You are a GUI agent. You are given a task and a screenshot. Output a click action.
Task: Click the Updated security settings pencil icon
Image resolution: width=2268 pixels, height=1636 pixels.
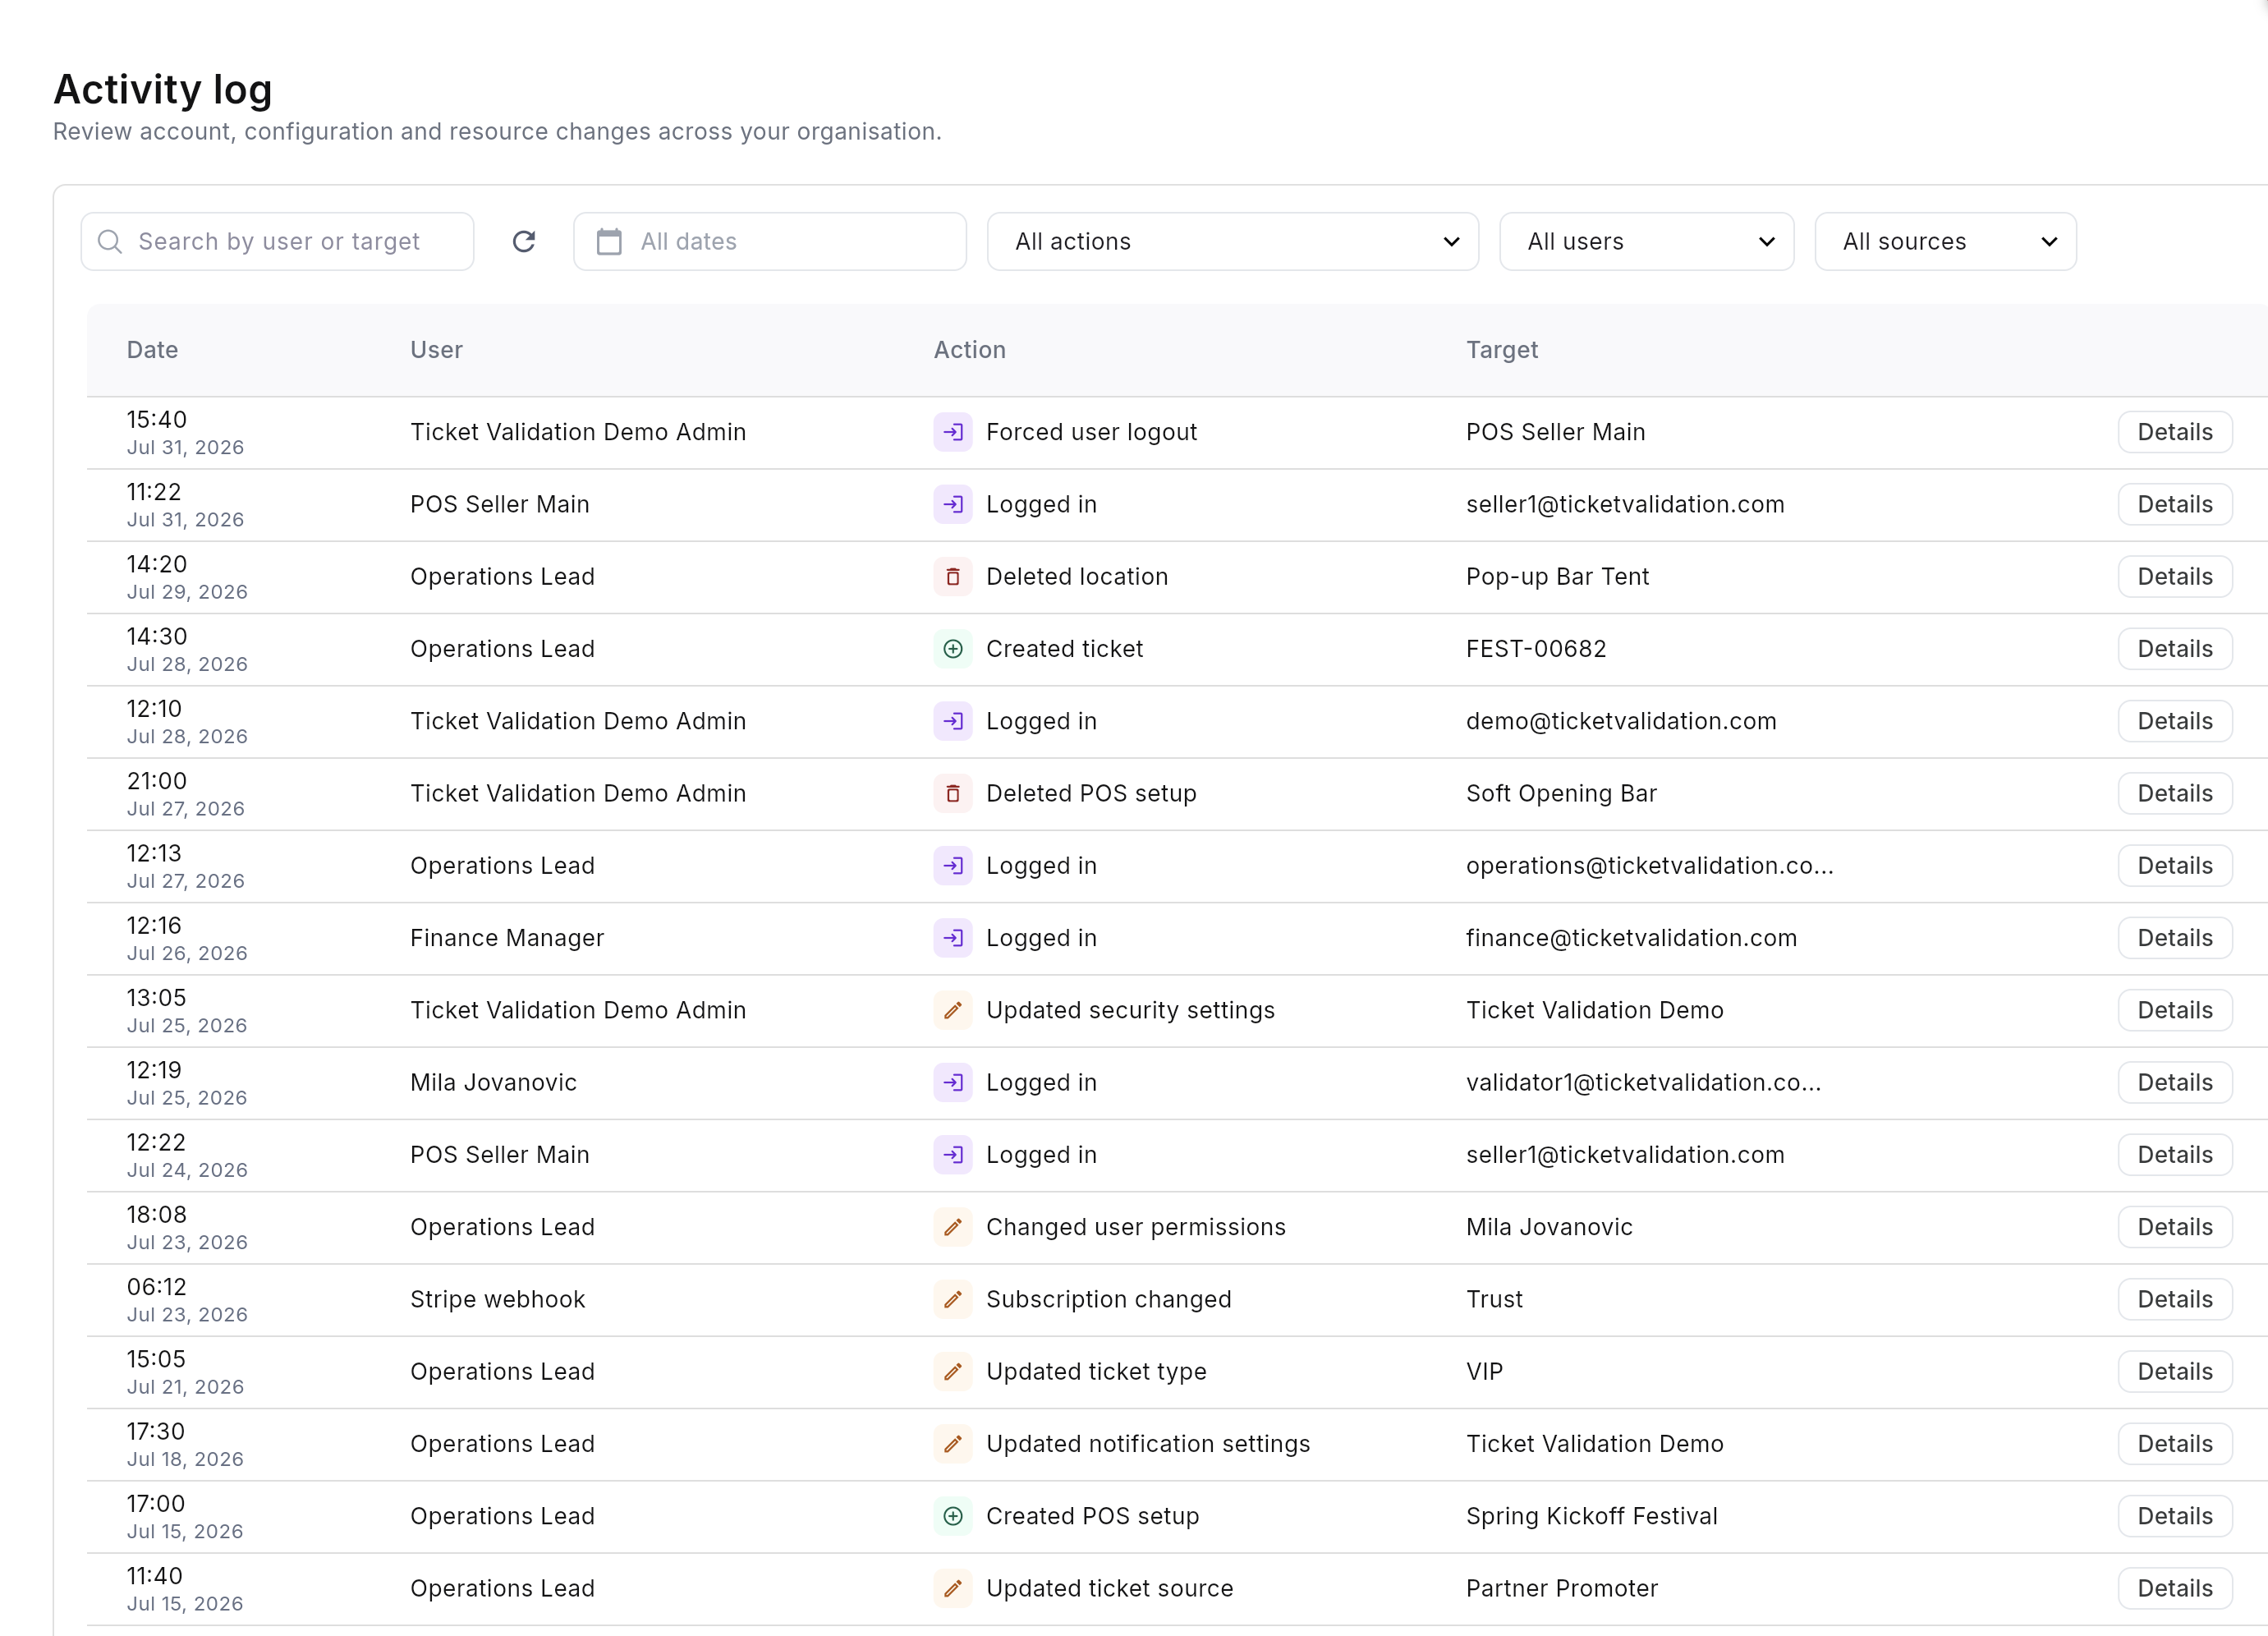(953, 1010)
